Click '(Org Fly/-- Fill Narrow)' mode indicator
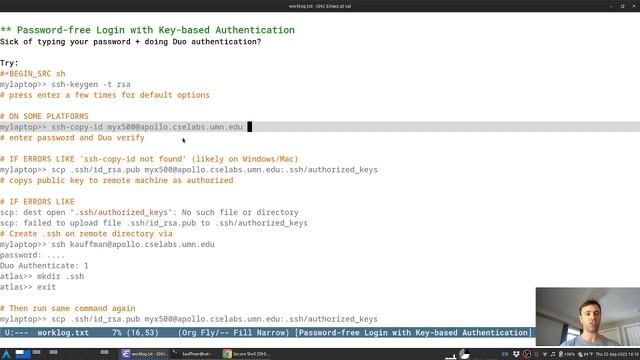Image resolution: width=640 pixels, height=360 pixels. tap(233, 333)
